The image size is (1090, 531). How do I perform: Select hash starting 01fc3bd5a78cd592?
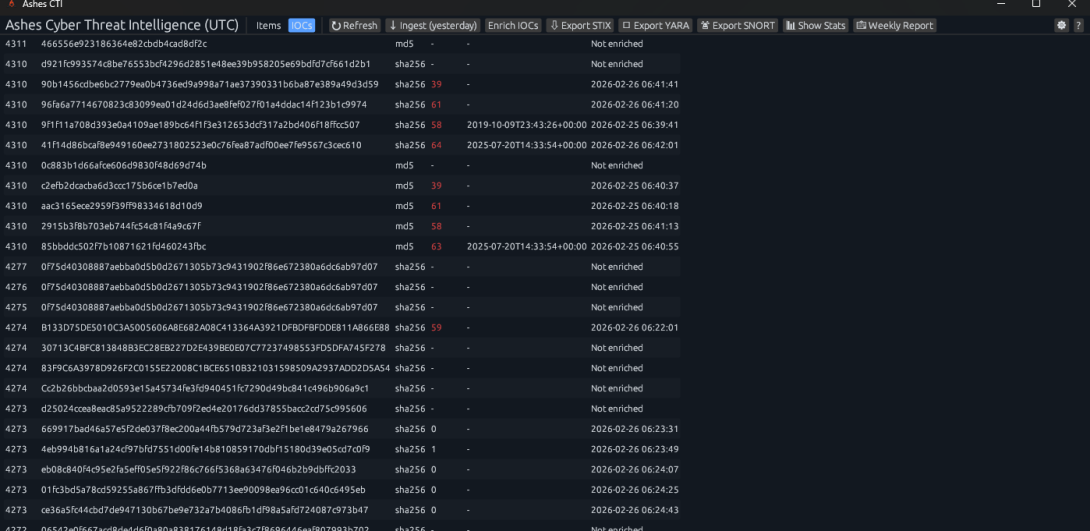click(203, 490)
